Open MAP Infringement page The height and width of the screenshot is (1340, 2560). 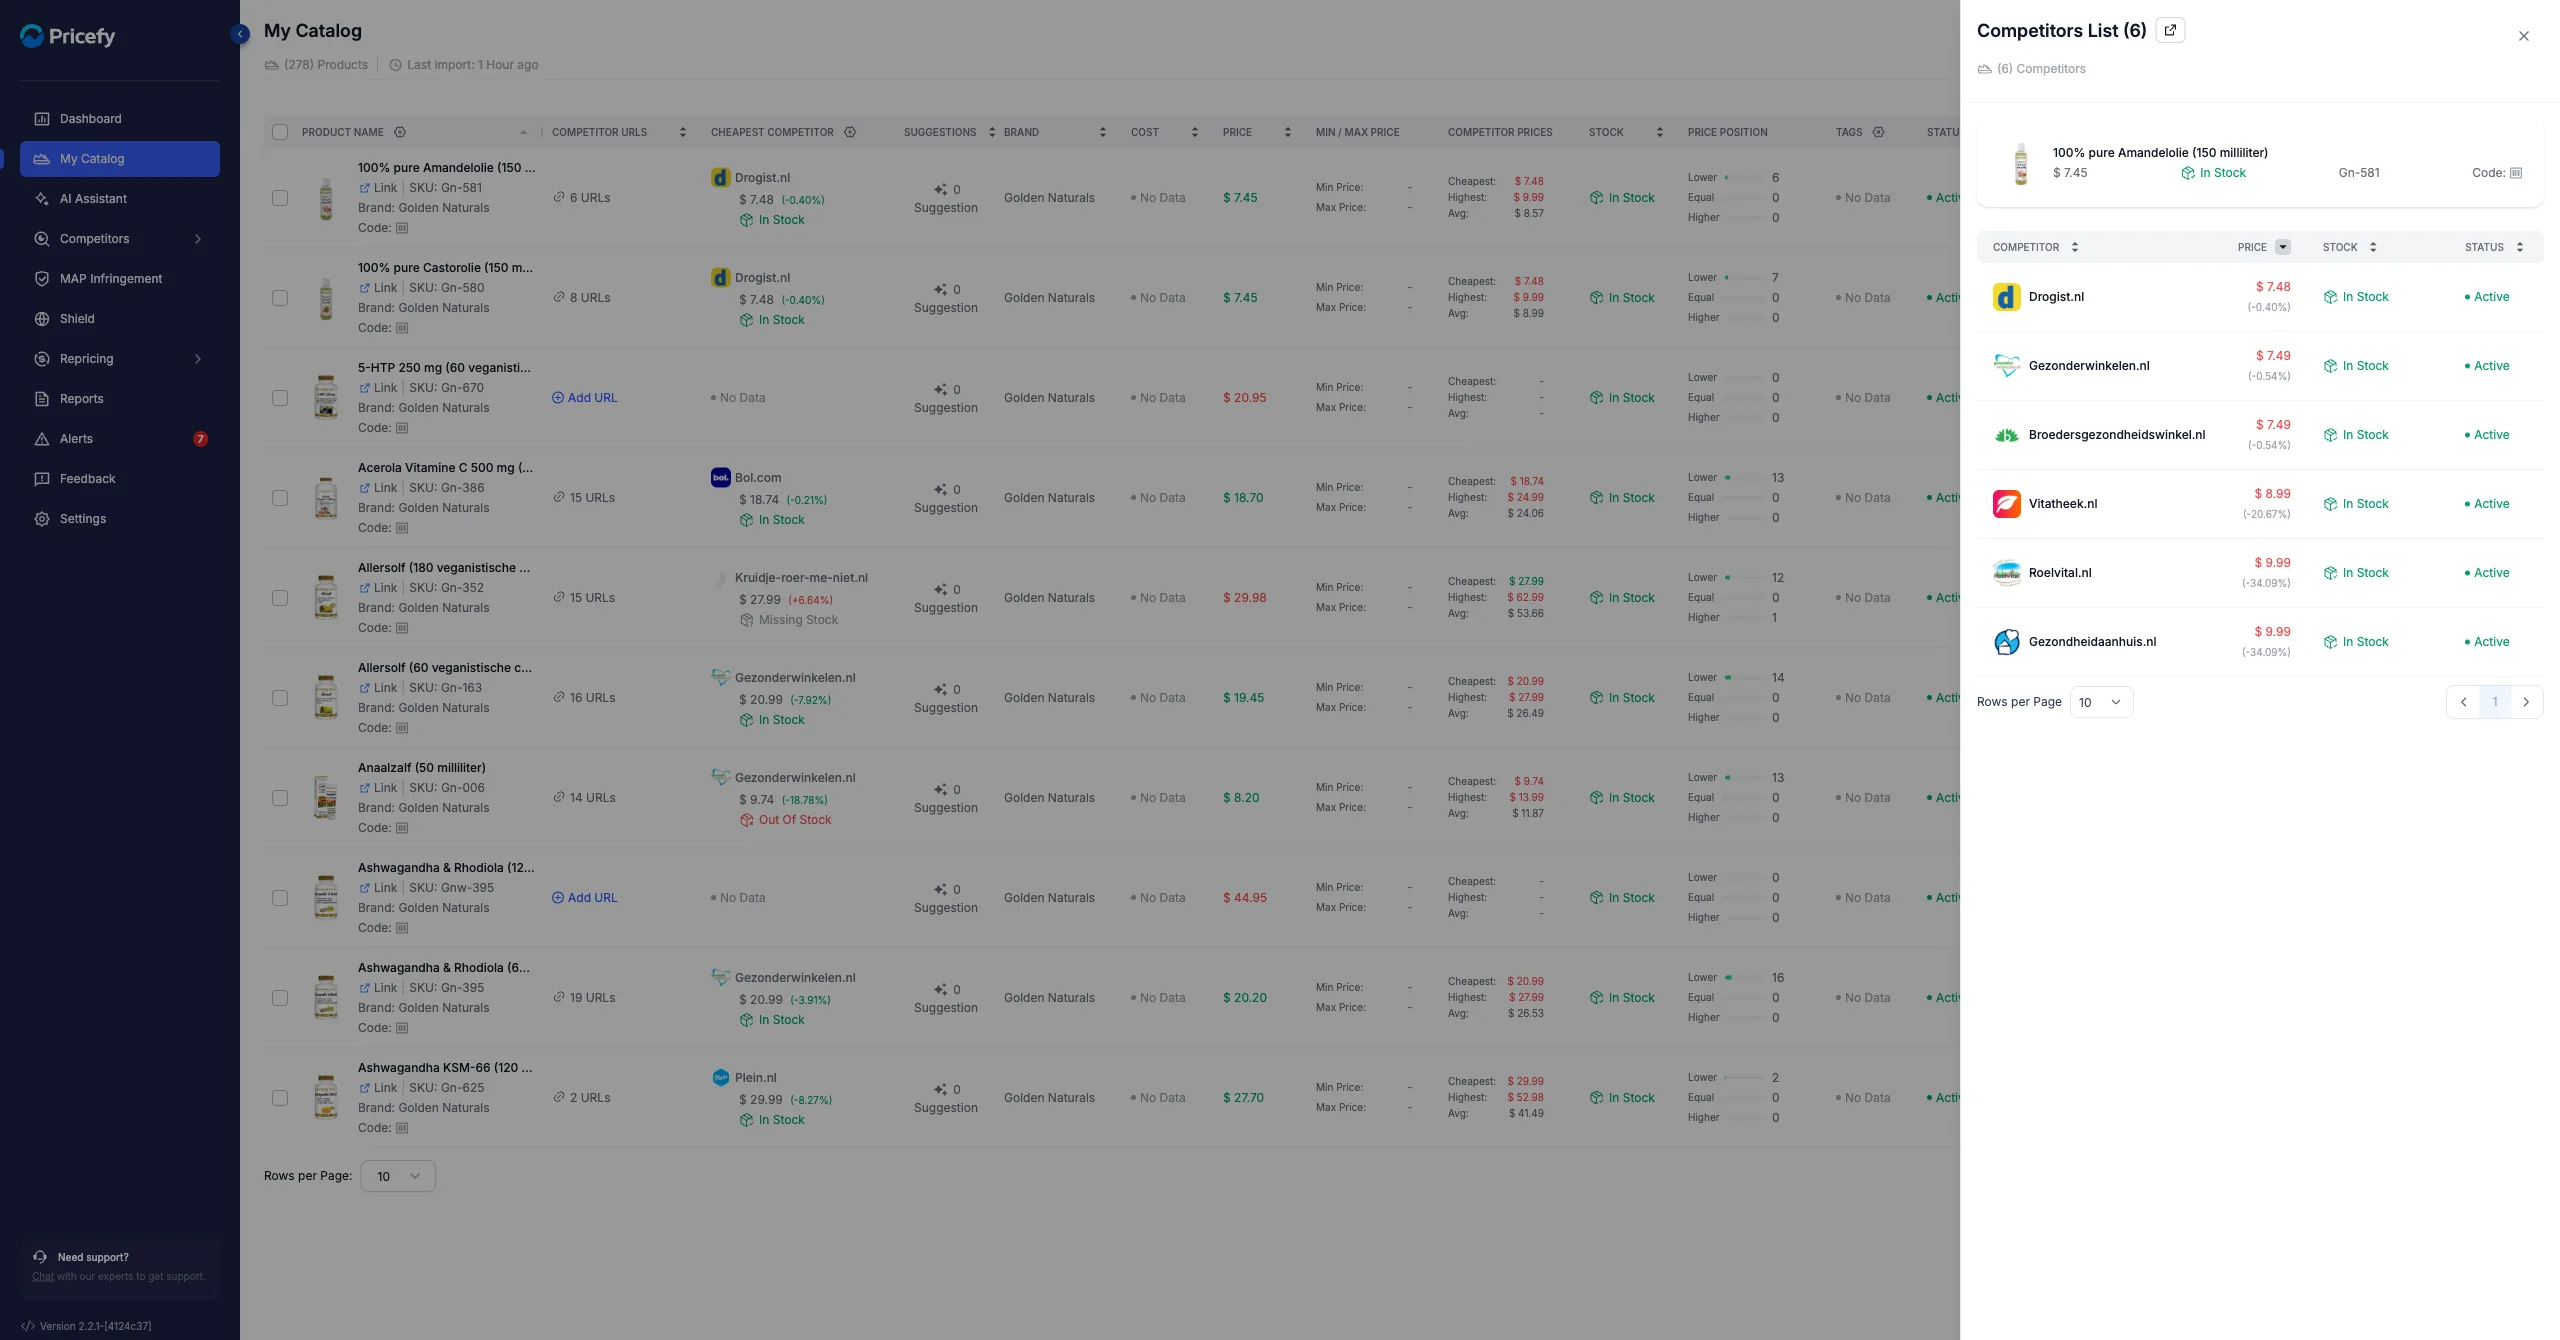pyautogui.click(x=120, y=279)
